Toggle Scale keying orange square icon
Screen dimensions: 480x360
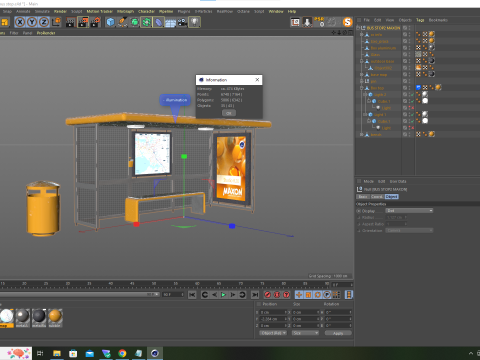308,295
